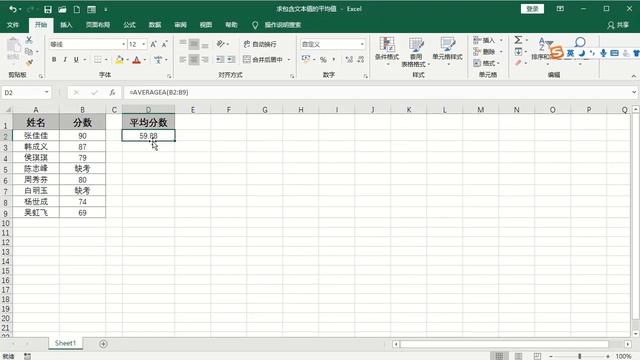The width and height of the screenshot is (640, 360).
Task: Open the Formulas (公式) tab
Action: [129, 25]
